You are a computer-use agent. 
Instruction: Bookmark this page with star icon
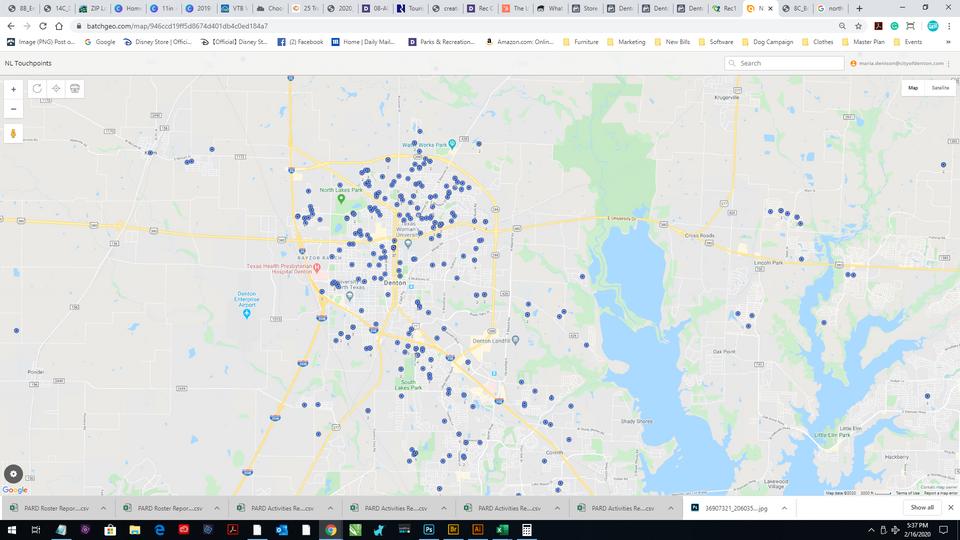(x=858, y=26)
